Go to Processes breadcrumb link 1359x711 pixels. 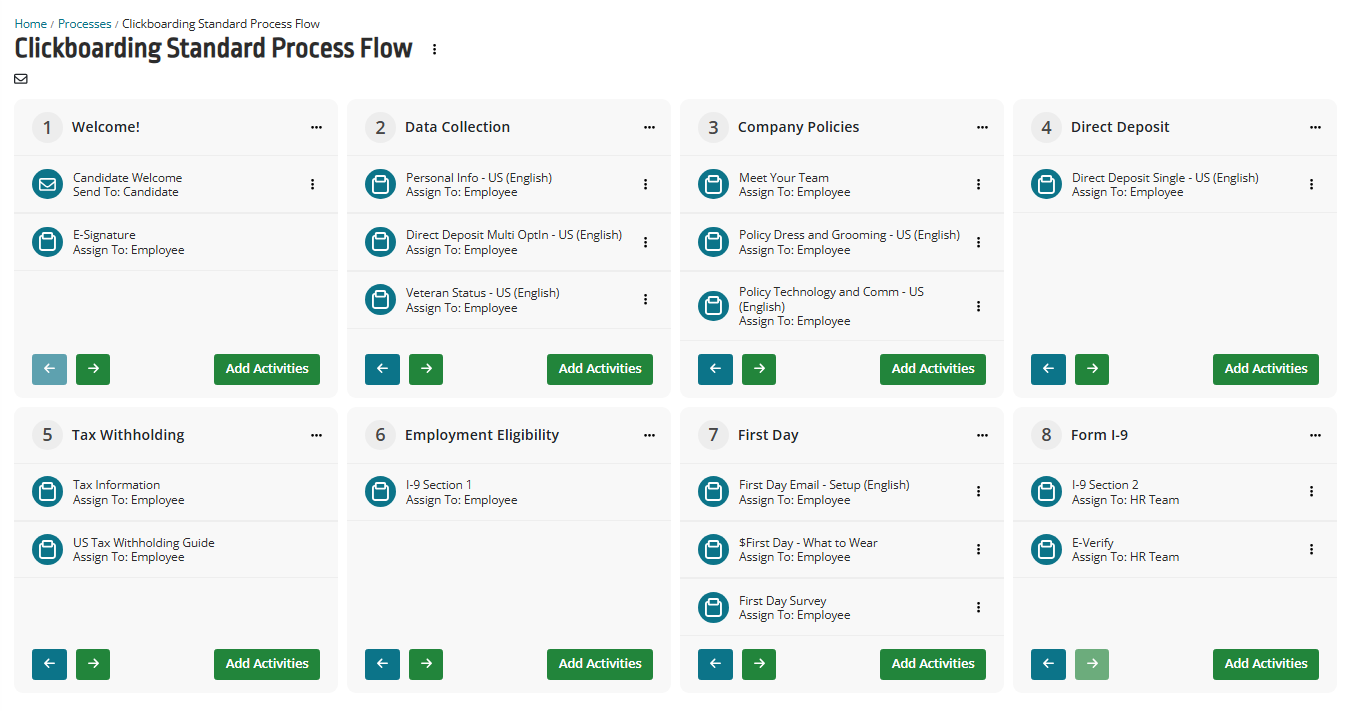click(x=85, y=24)
